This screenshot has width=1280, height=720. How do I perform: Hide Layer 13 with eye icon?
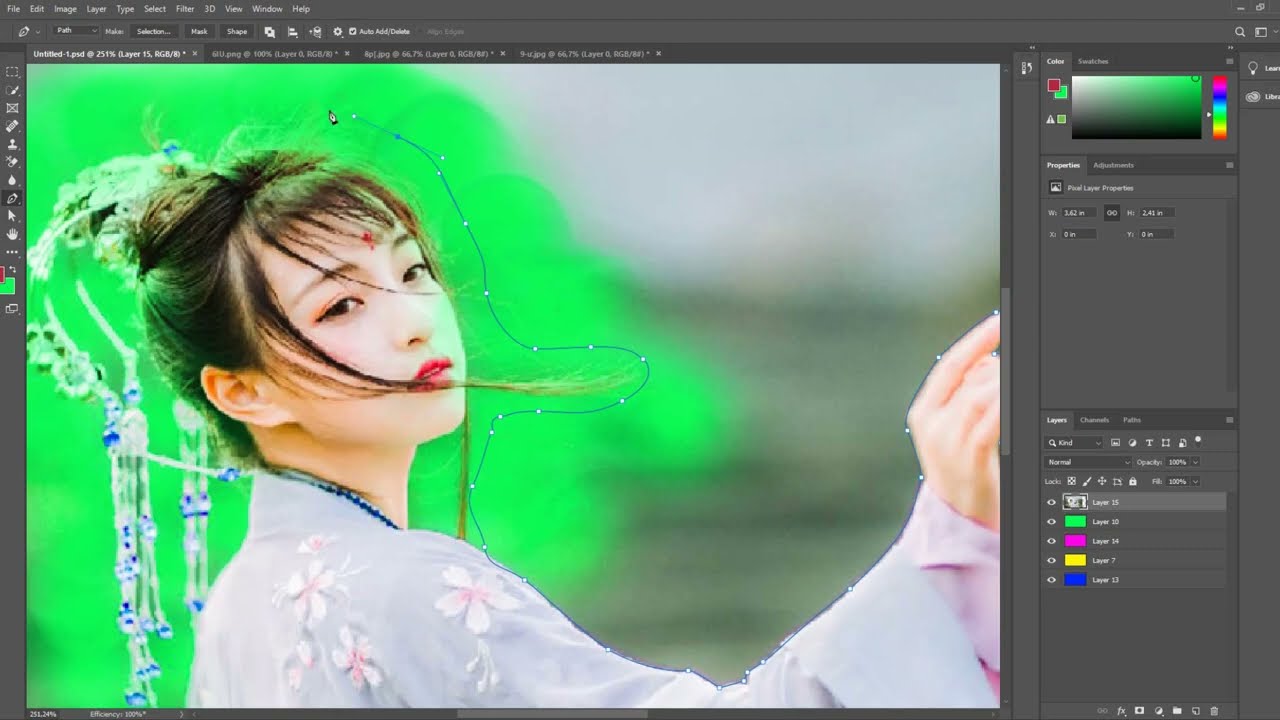click(x=1051, y=580)
